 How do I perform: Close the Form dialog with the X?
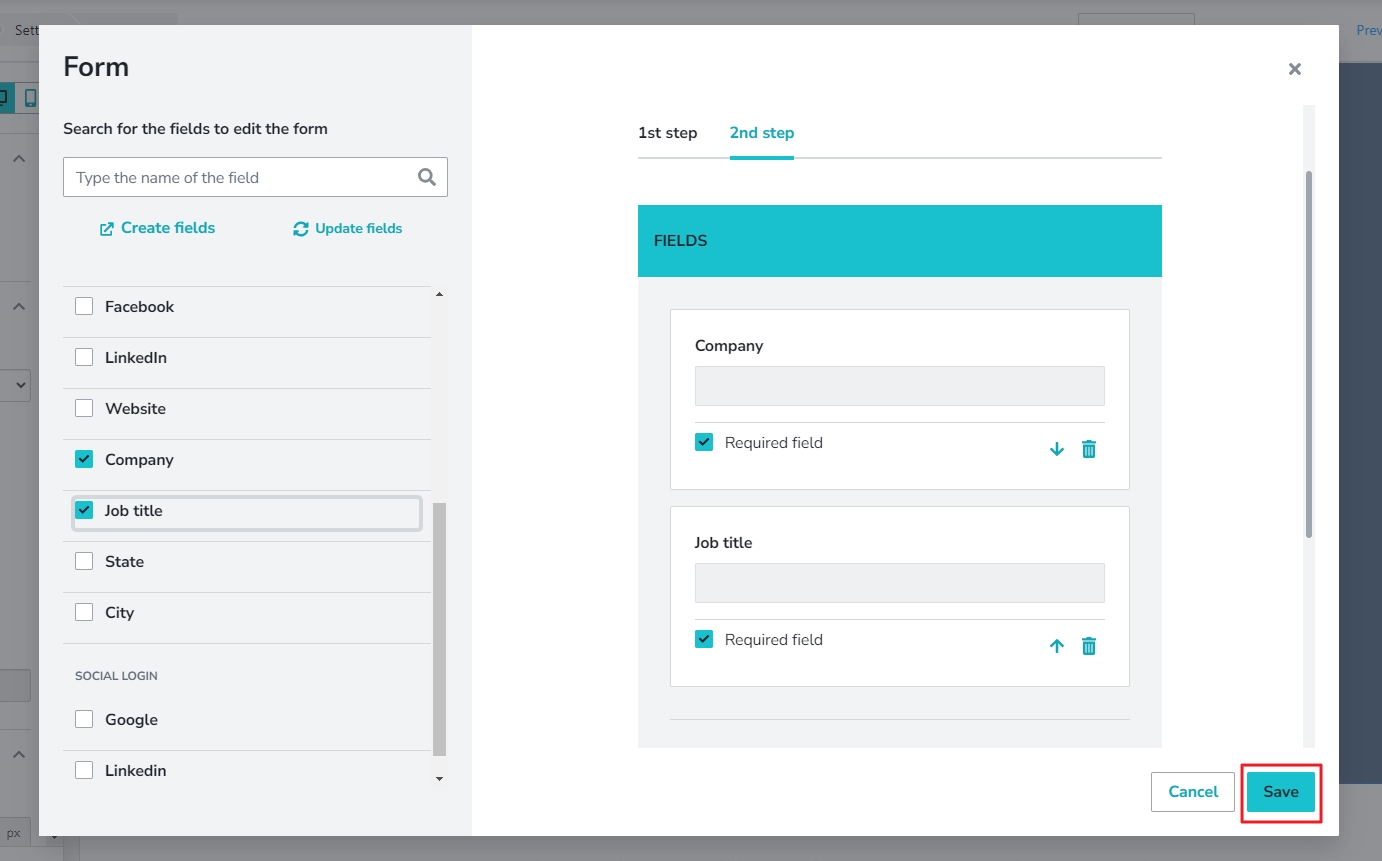[1295, 68]
